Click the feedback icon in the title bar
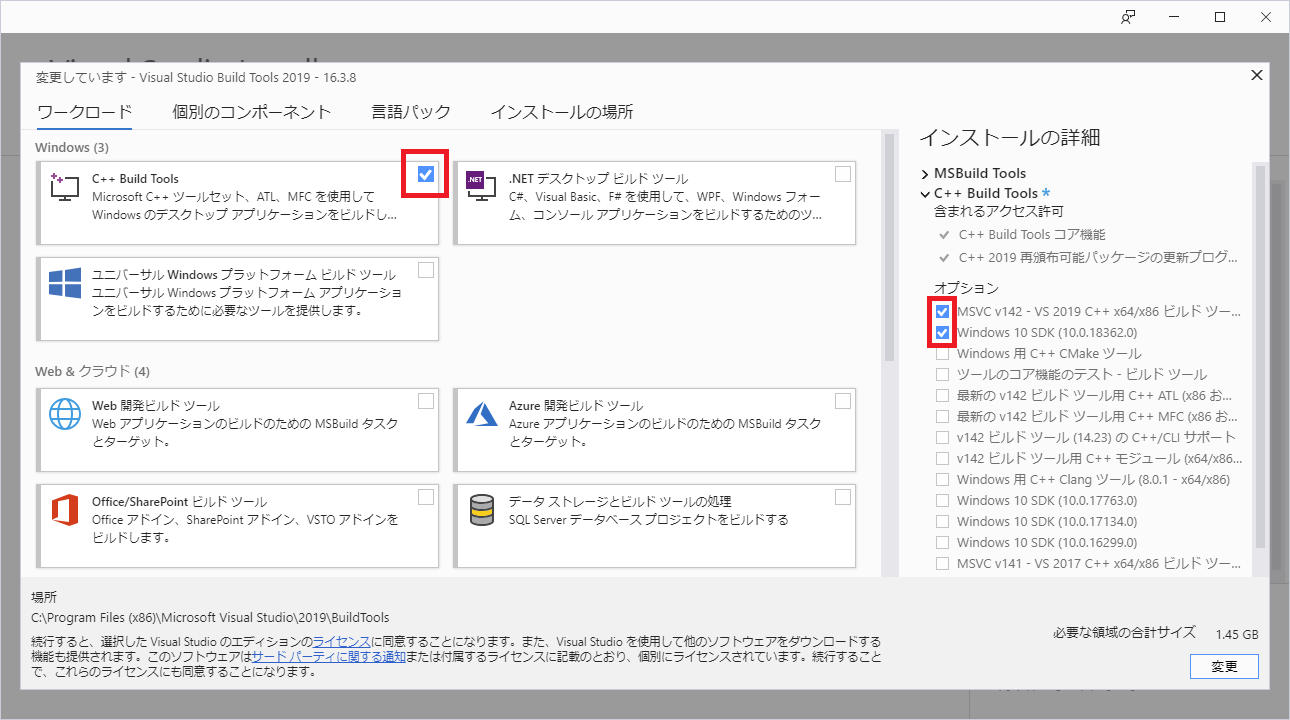The image size is (1290, 720). pos(1127,17)
